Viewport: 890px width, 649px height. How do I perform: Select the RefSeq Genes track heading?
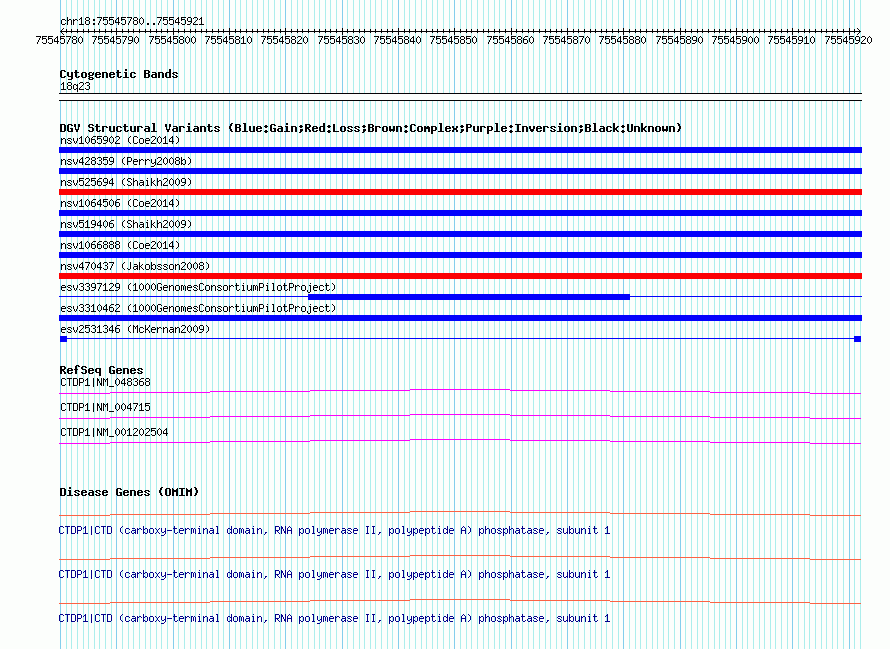(101, 370)
